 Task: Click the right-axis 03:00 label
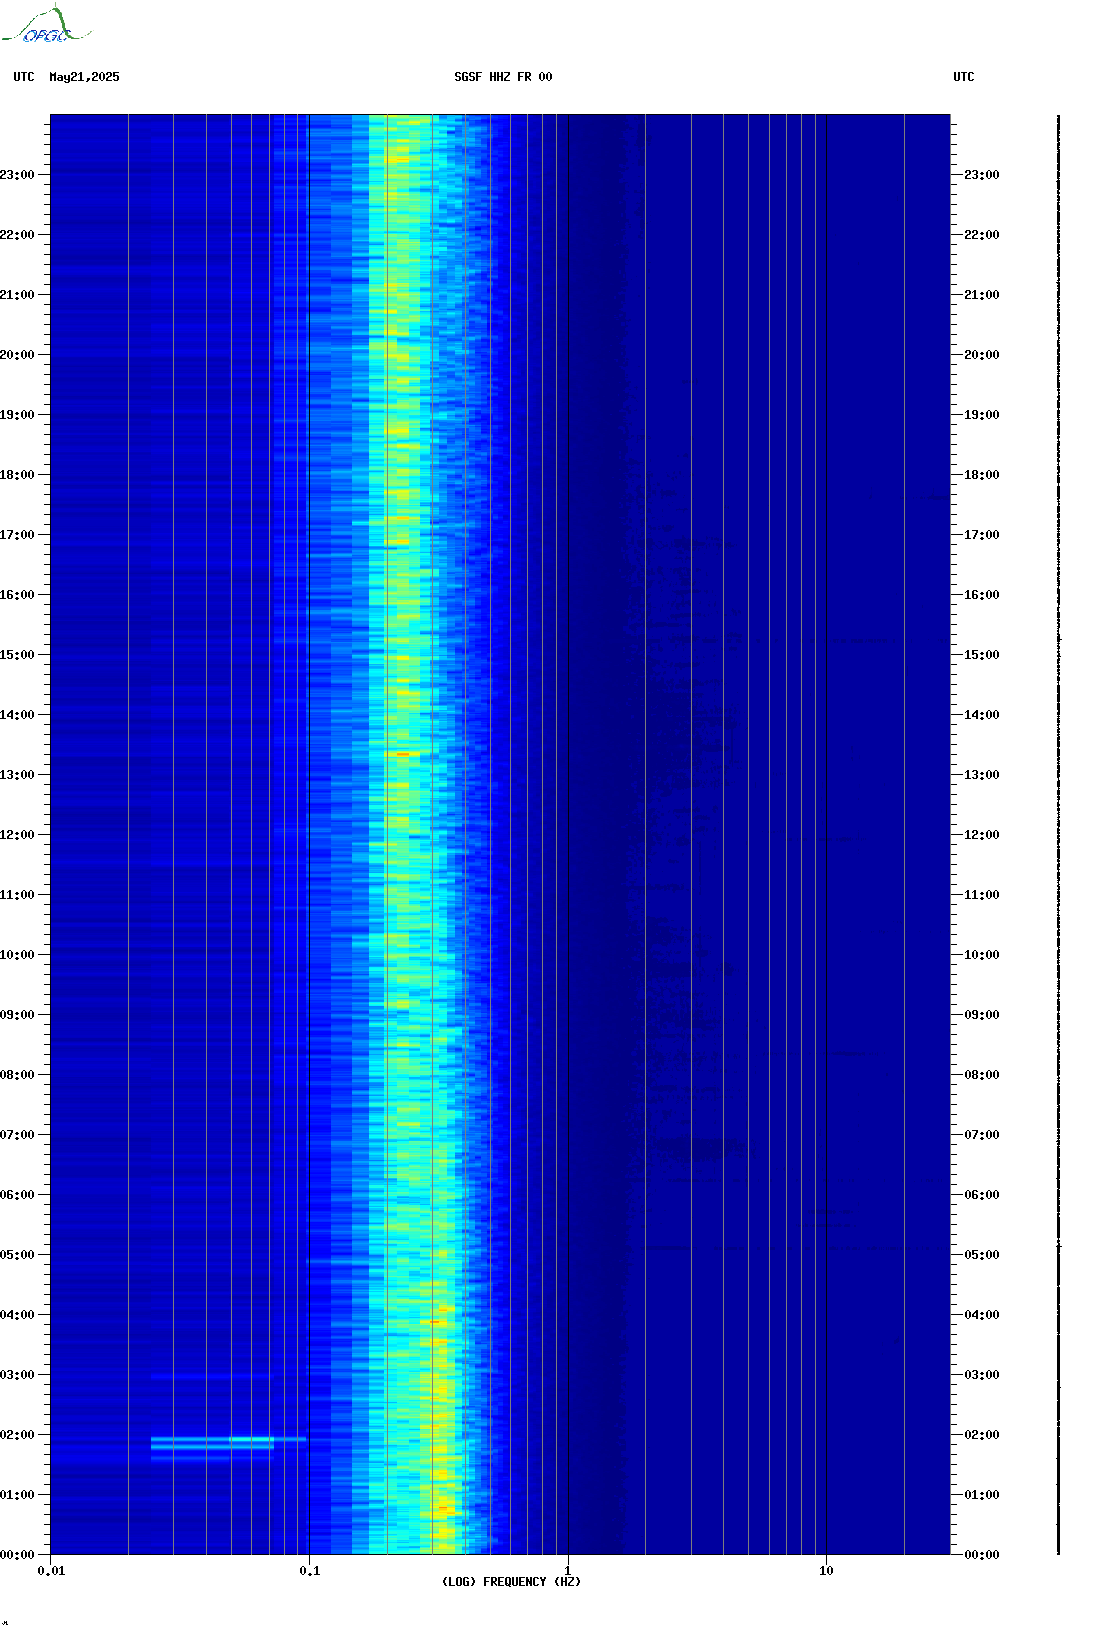tap(982, 1375)
